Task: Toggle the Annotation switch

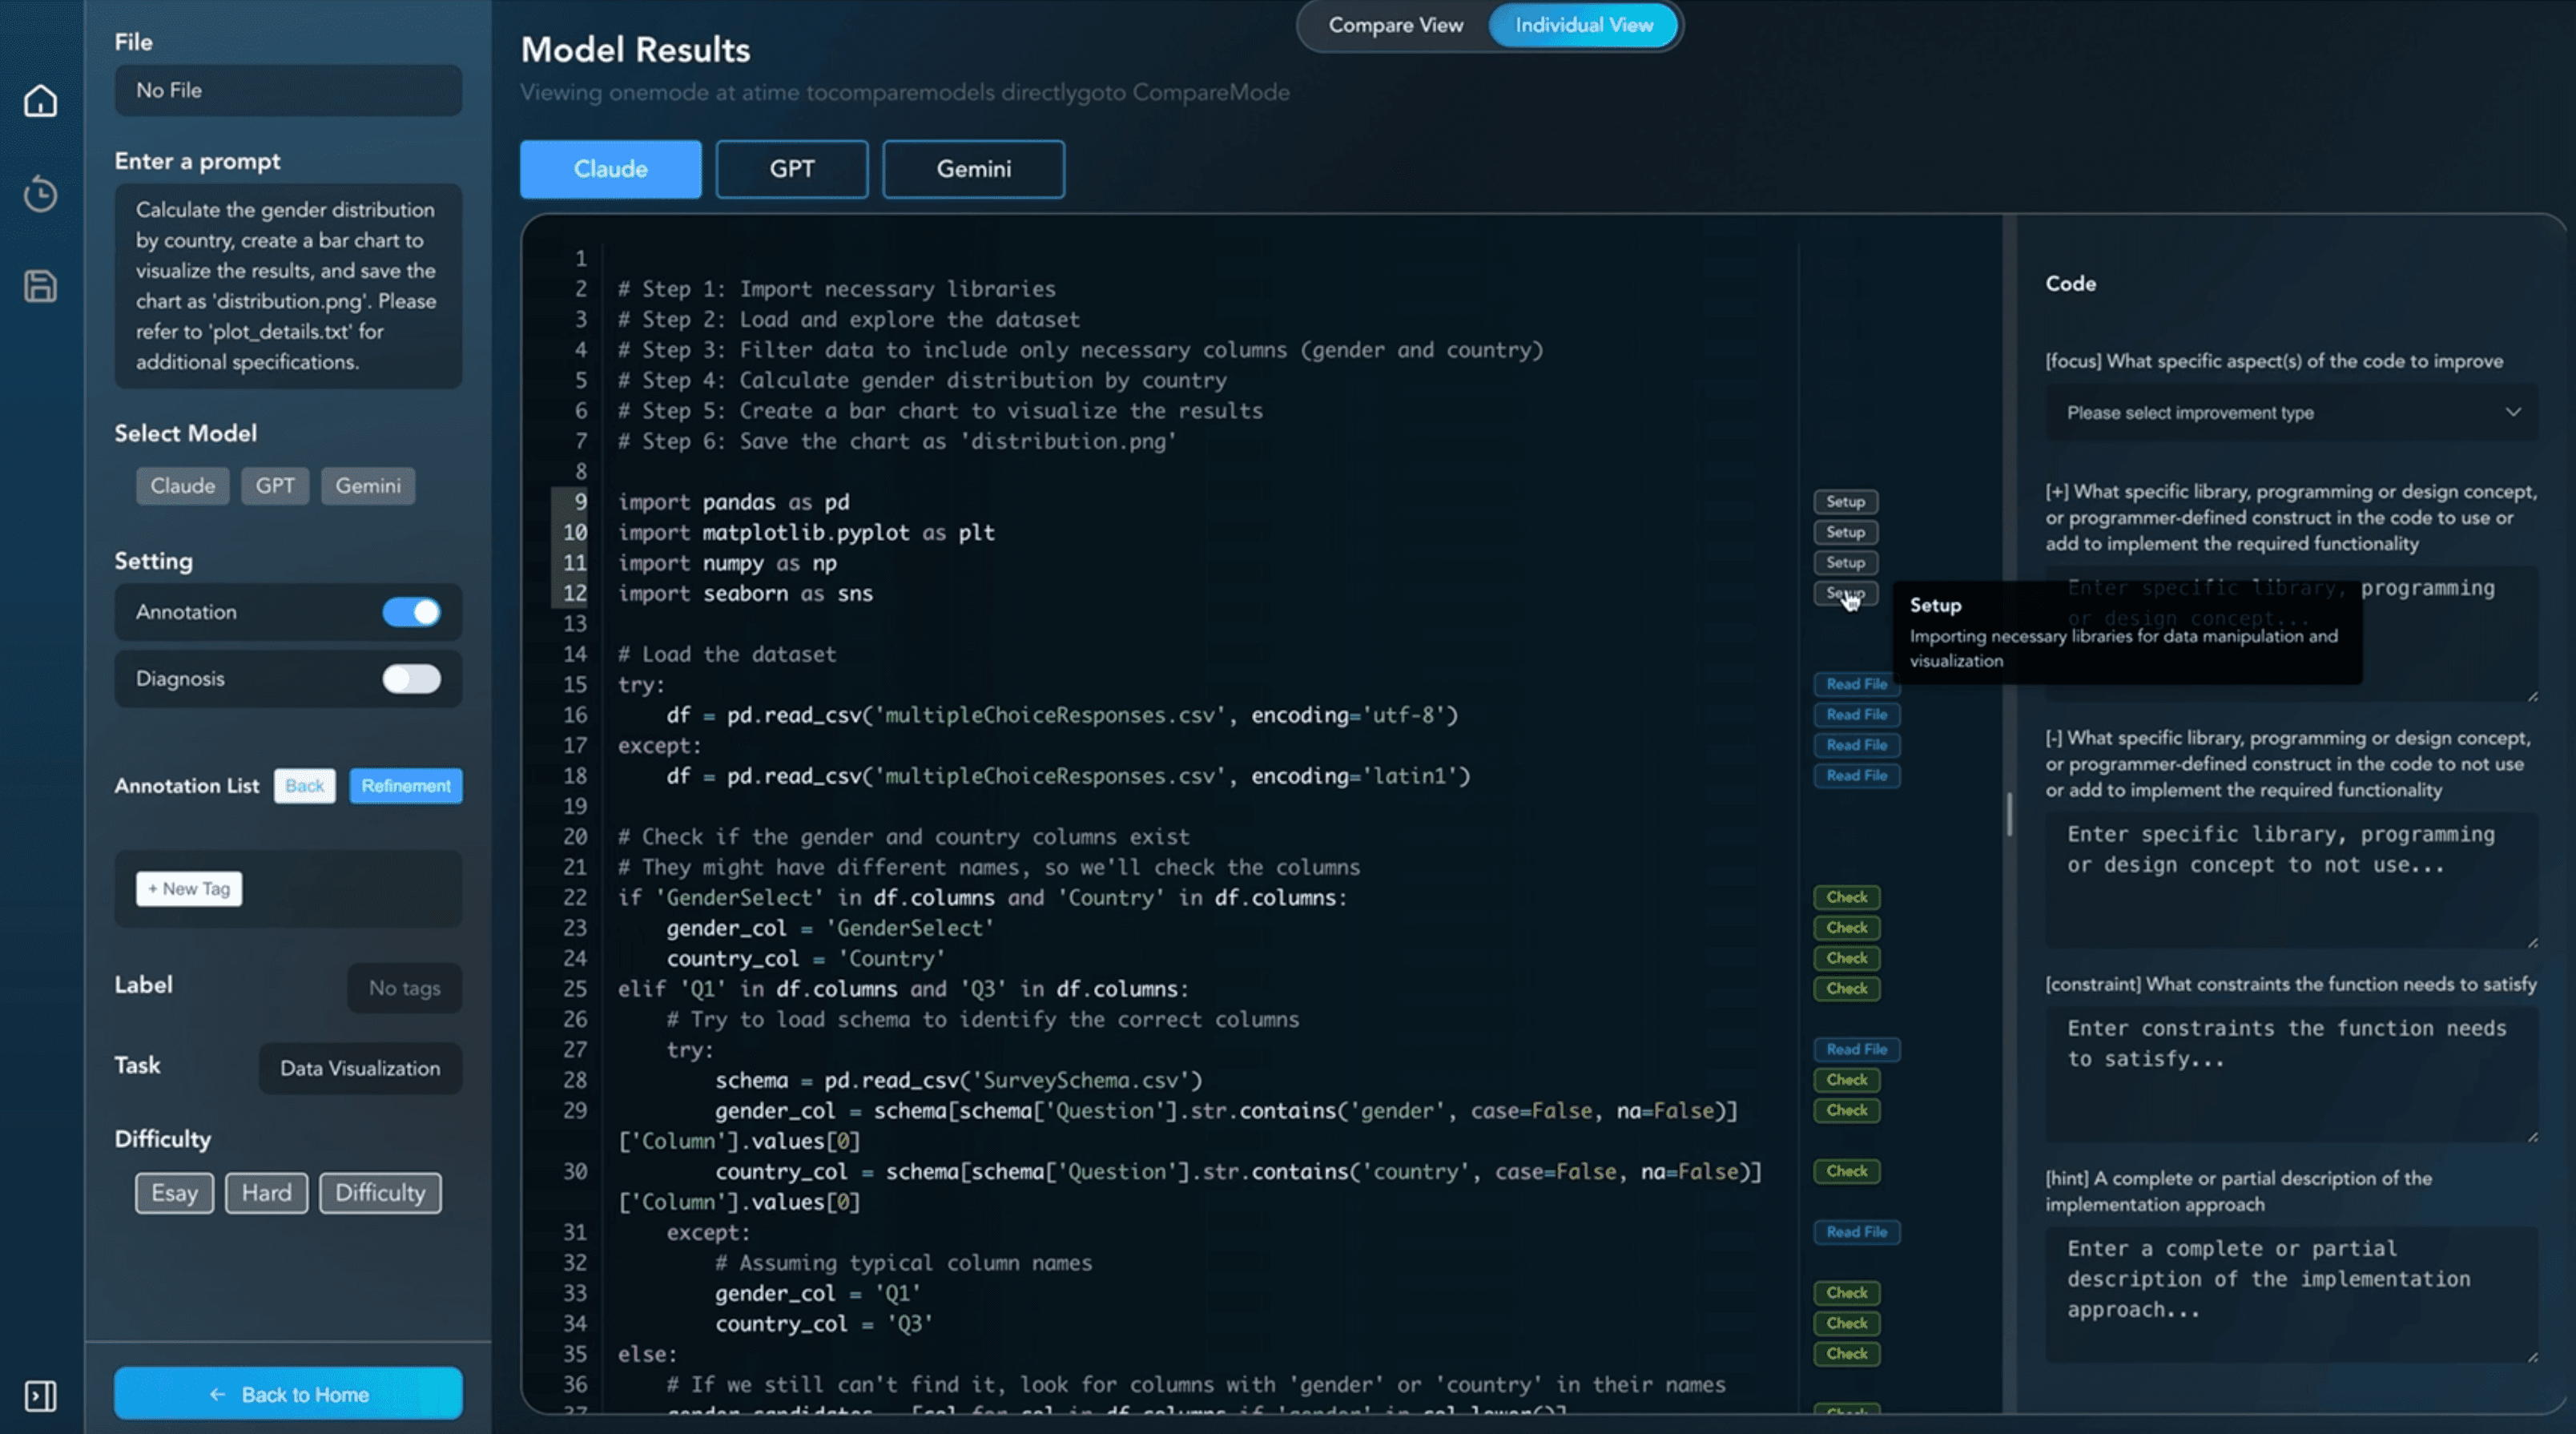Action: [411, 612]
